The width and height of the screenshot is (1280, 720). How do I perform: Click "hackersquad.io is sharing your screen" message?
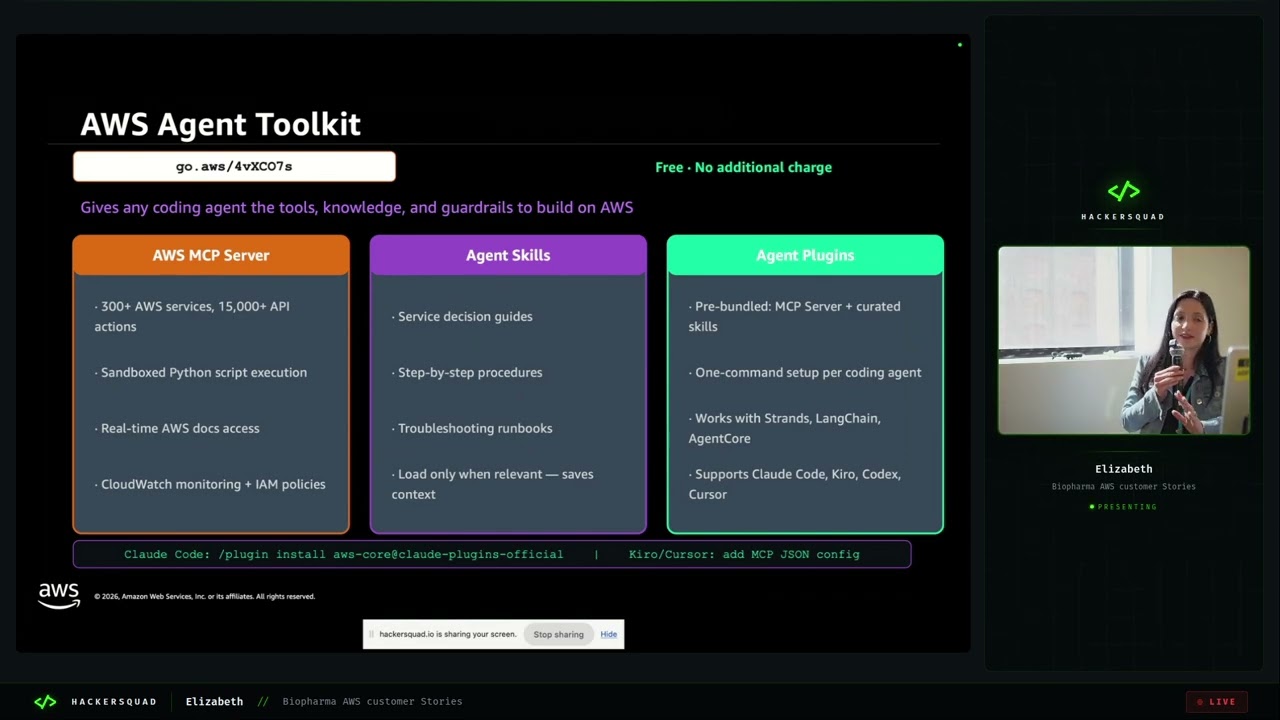(x=448, y=634)
